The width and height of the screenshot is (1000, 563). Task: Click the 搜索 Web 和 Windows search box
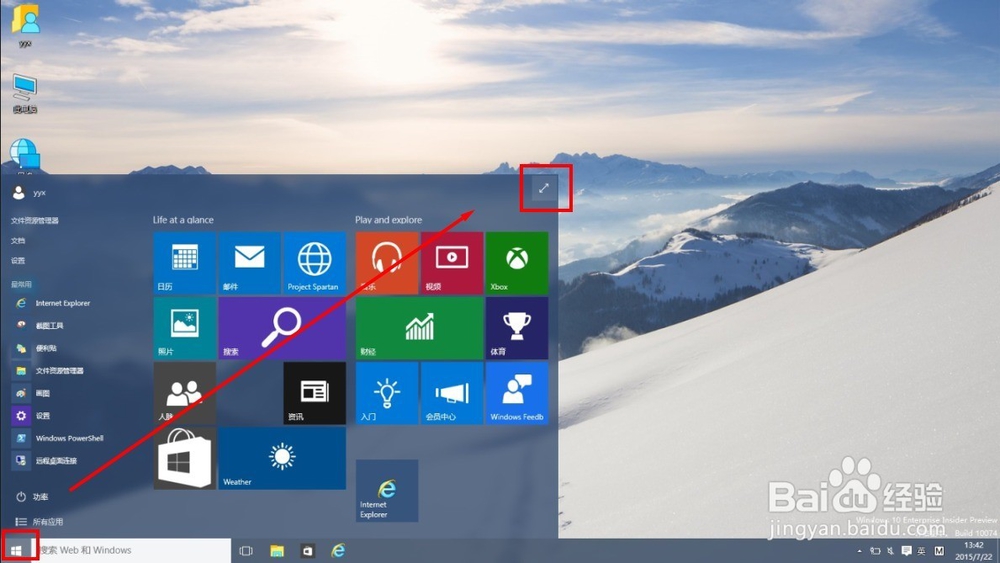pos(131,550)
